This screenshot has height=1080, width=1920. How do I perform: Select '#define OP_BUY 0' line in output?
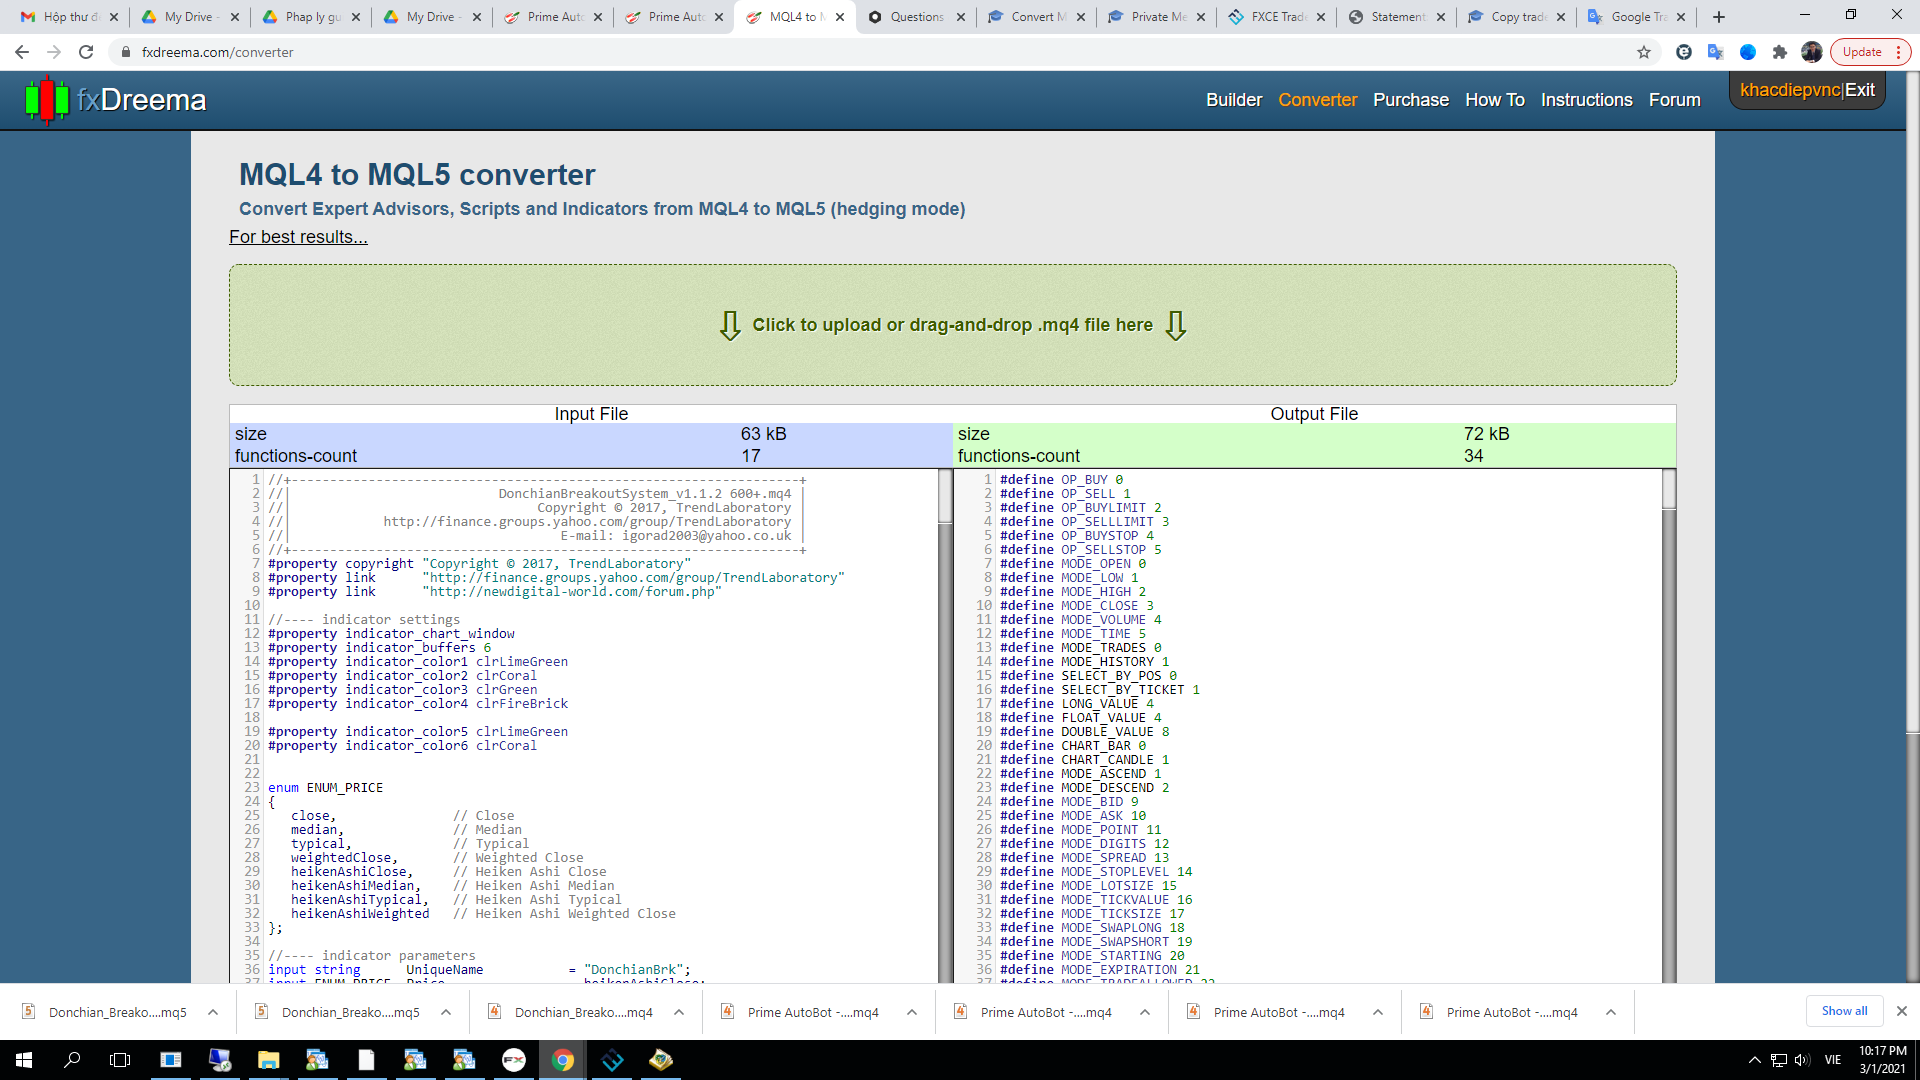pyautogui.click(x=1061, y=480)
